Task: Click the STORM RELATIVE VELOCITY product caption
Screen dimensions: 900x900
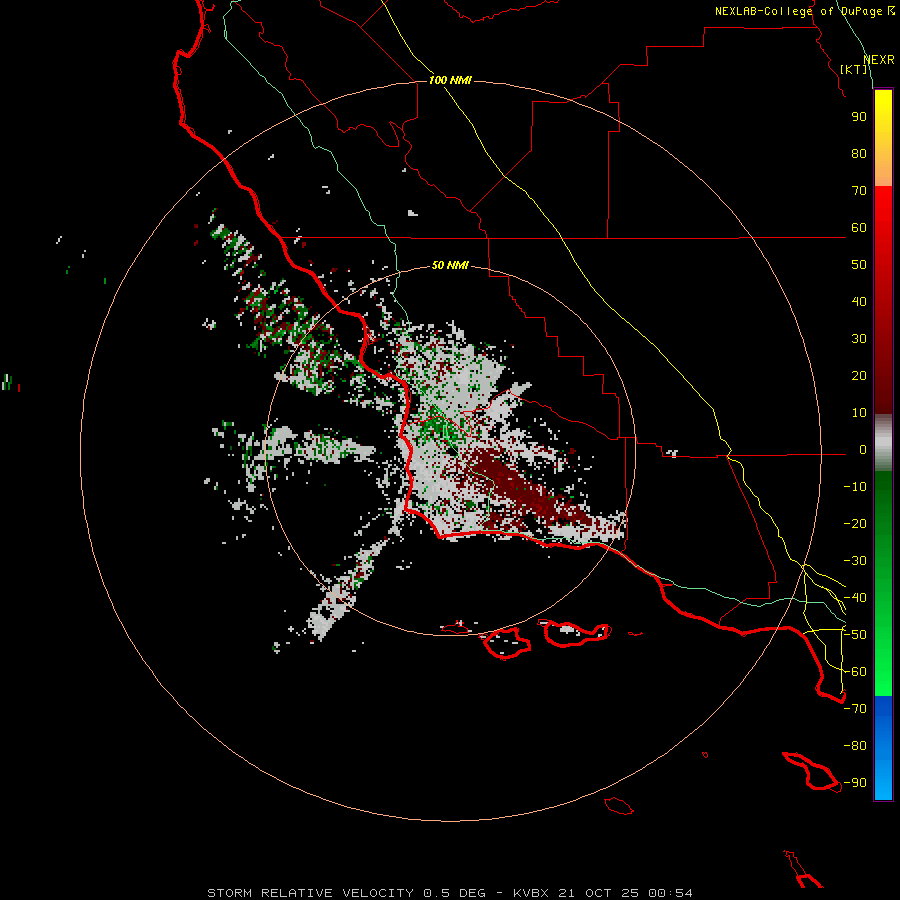Action: 310,893
